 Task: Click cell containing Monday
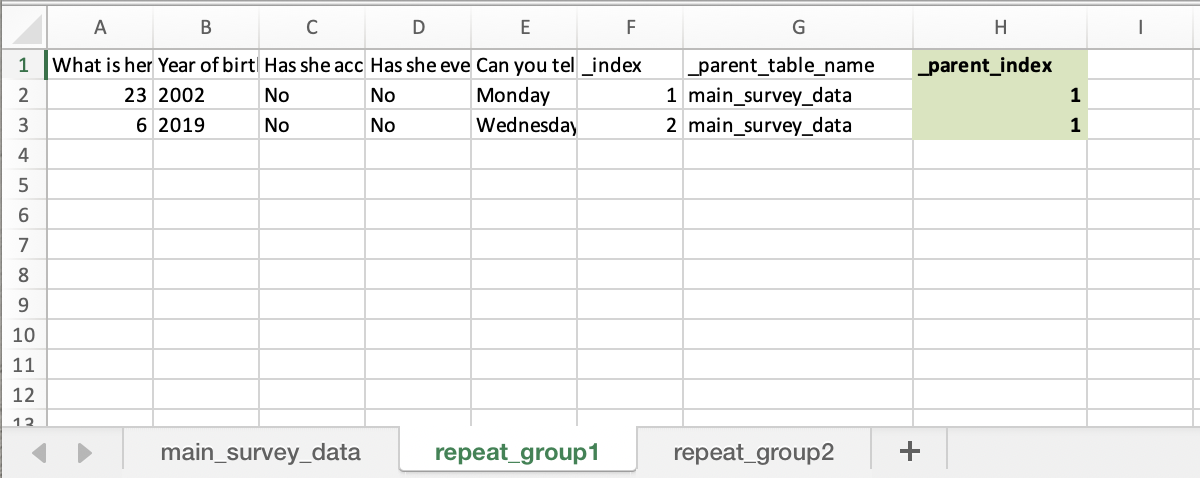pyautogui.click(x=524, y=96)
